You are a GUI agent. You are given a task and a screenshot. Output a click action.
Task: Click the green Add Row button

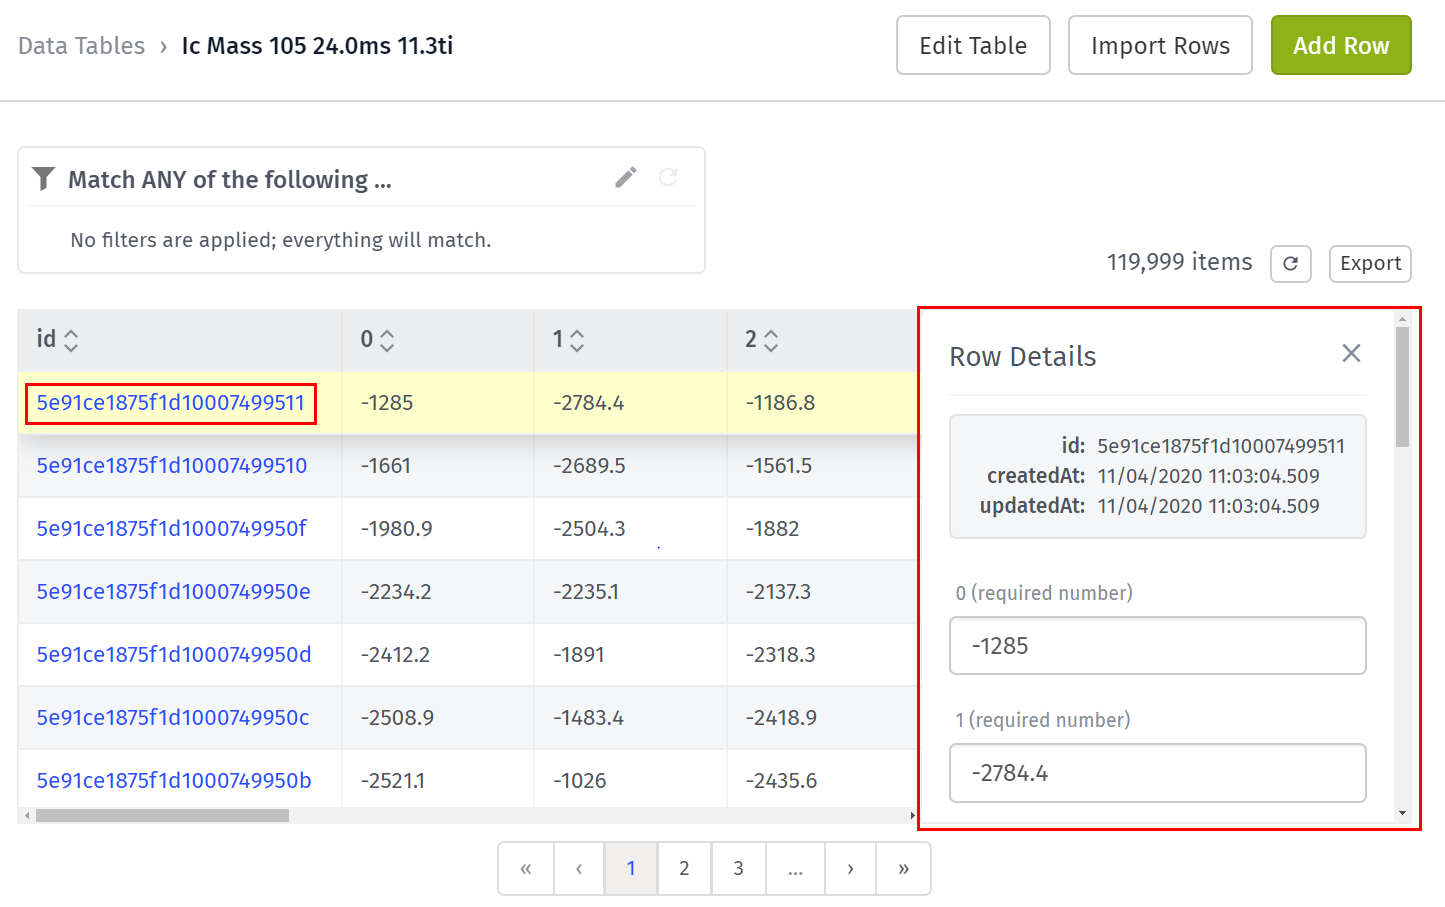pos(1341,45)
